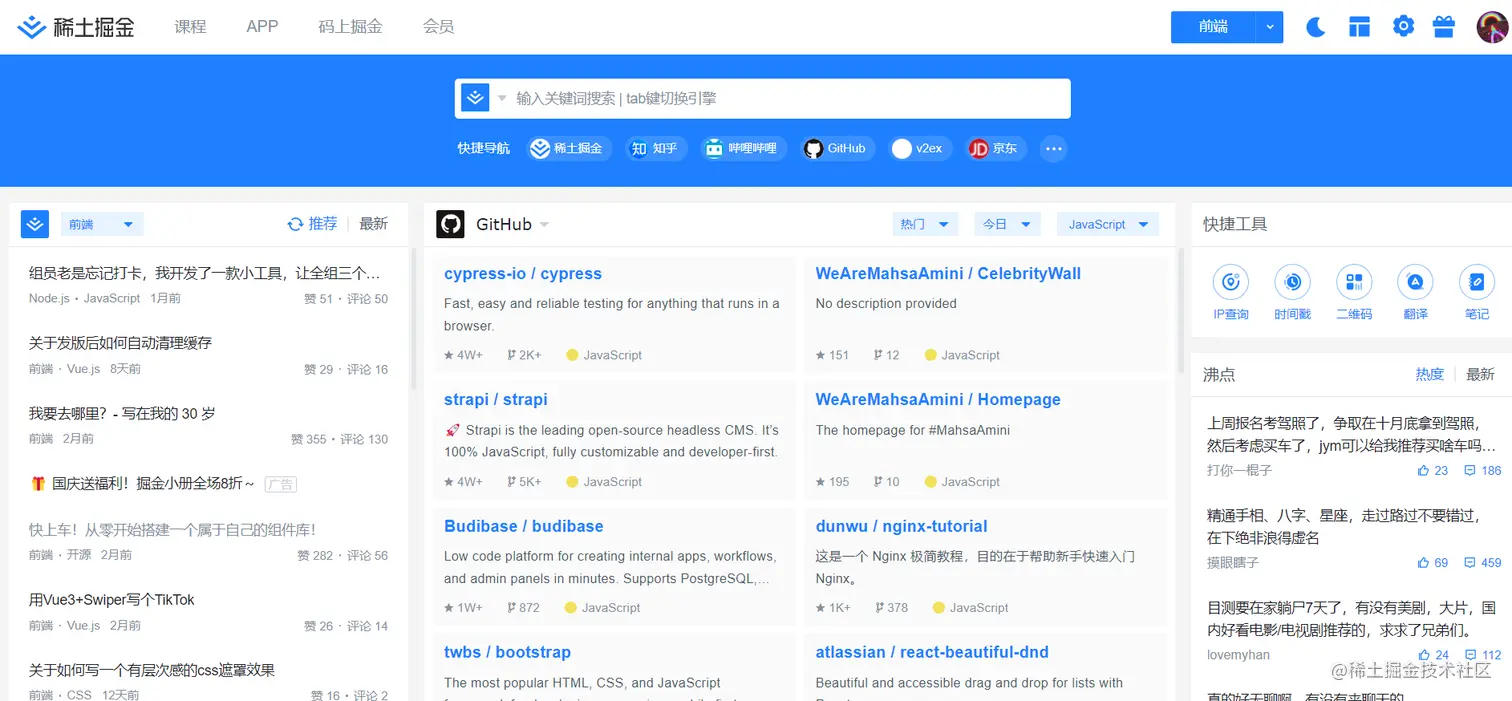Open the JavaScript language dropdown
Screen dimensions: 1512x701
pyautogui.click(x=1108, y=224)
